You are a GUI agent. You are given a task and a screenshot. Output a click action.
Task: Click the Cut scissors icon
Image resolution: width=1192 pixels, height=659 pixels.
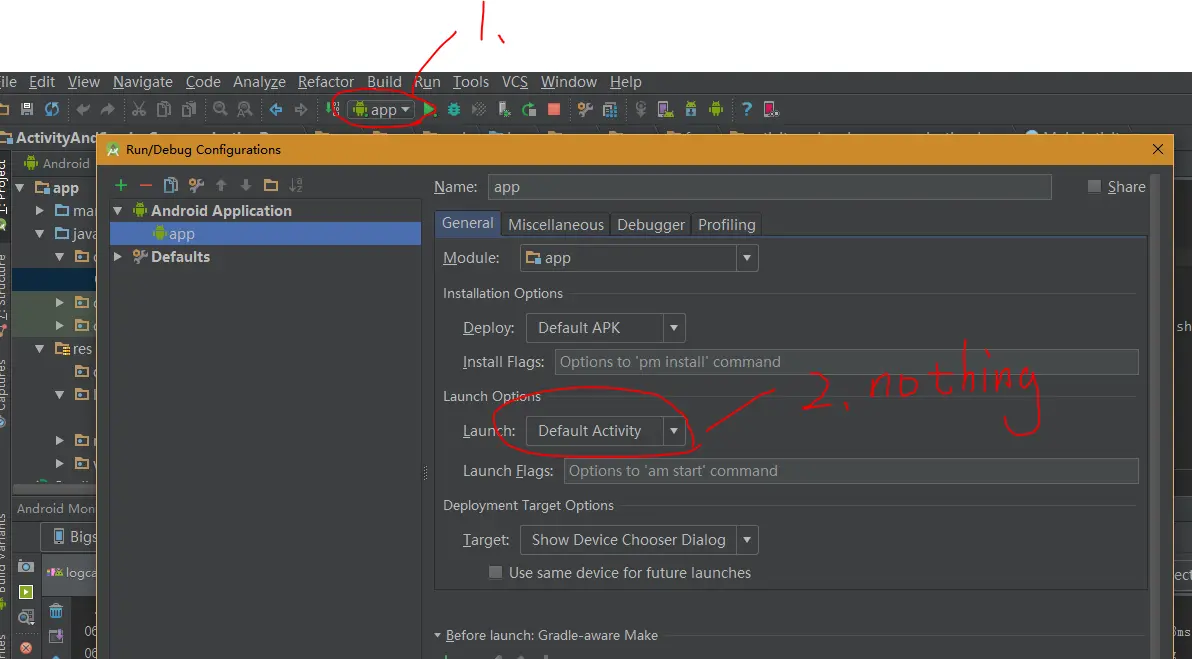[138, 109]
